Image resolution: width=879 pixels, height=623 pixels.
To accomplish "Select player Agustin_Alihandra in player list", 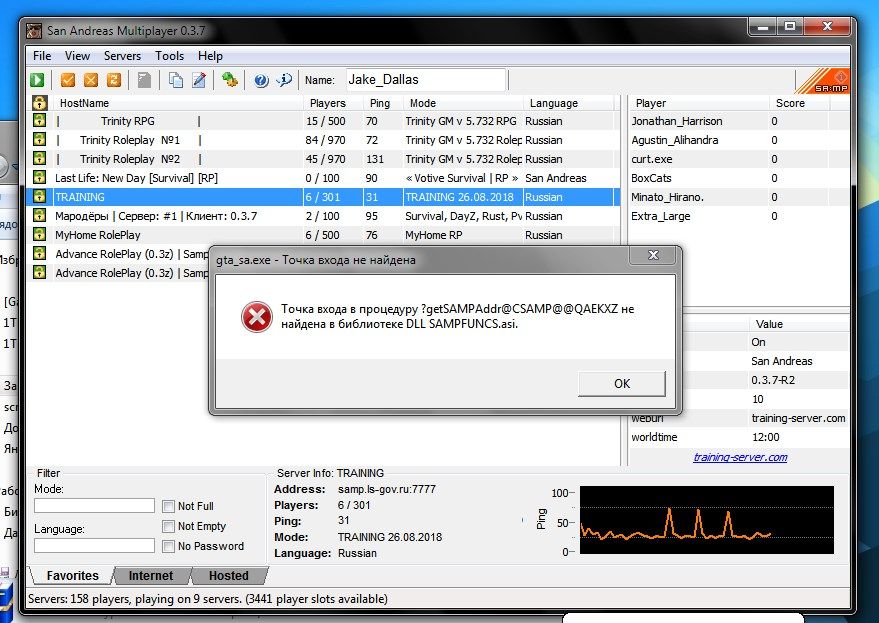I will tap(739, 140).
